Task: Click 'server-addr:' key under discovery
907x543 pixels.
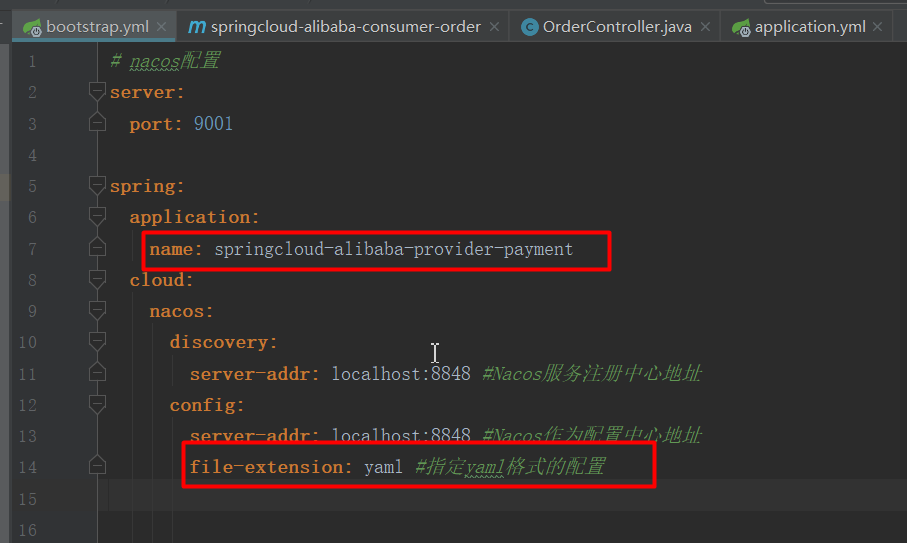Action: coord(255,374)
